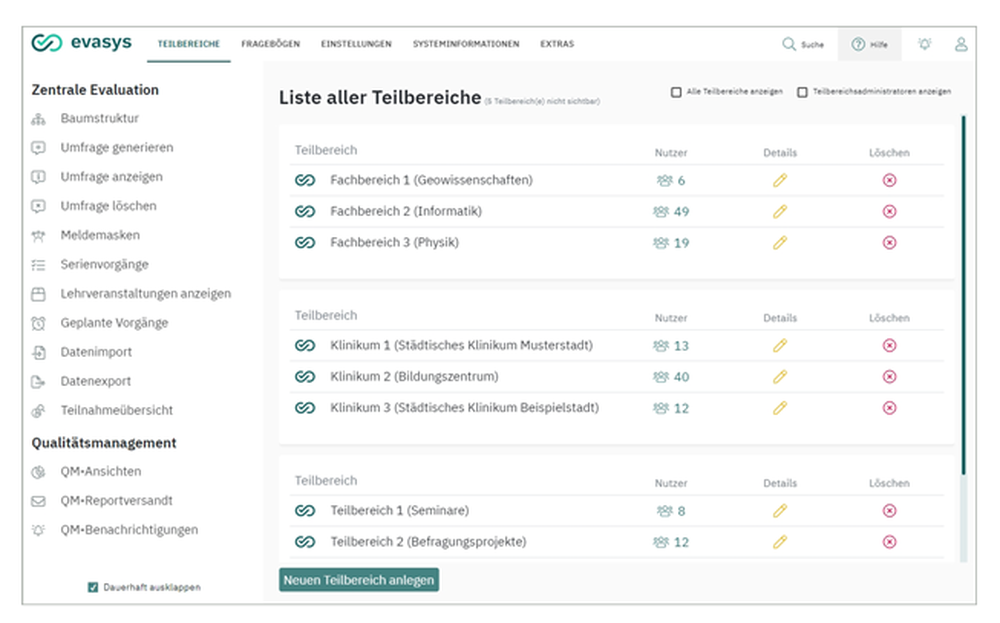Delete Teilbereich 2 (Befragungsprojekte)
1000x623 pixels.
coord(889,542)
